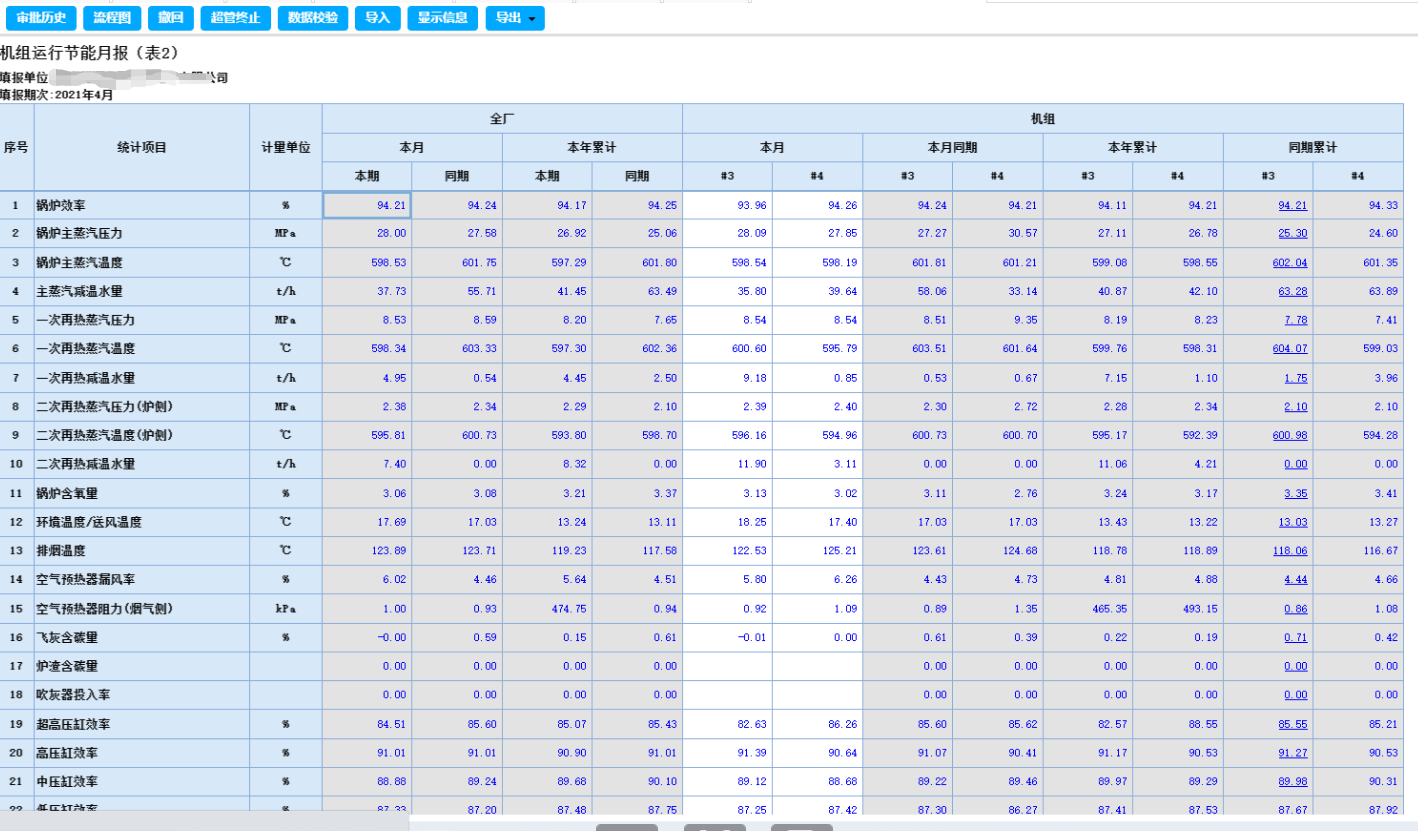Open underlined link 63.28 in 主蒸汽减温水量 row
The height and width of the screenshot is (831, 1418).
click(x=1292, y=291)
